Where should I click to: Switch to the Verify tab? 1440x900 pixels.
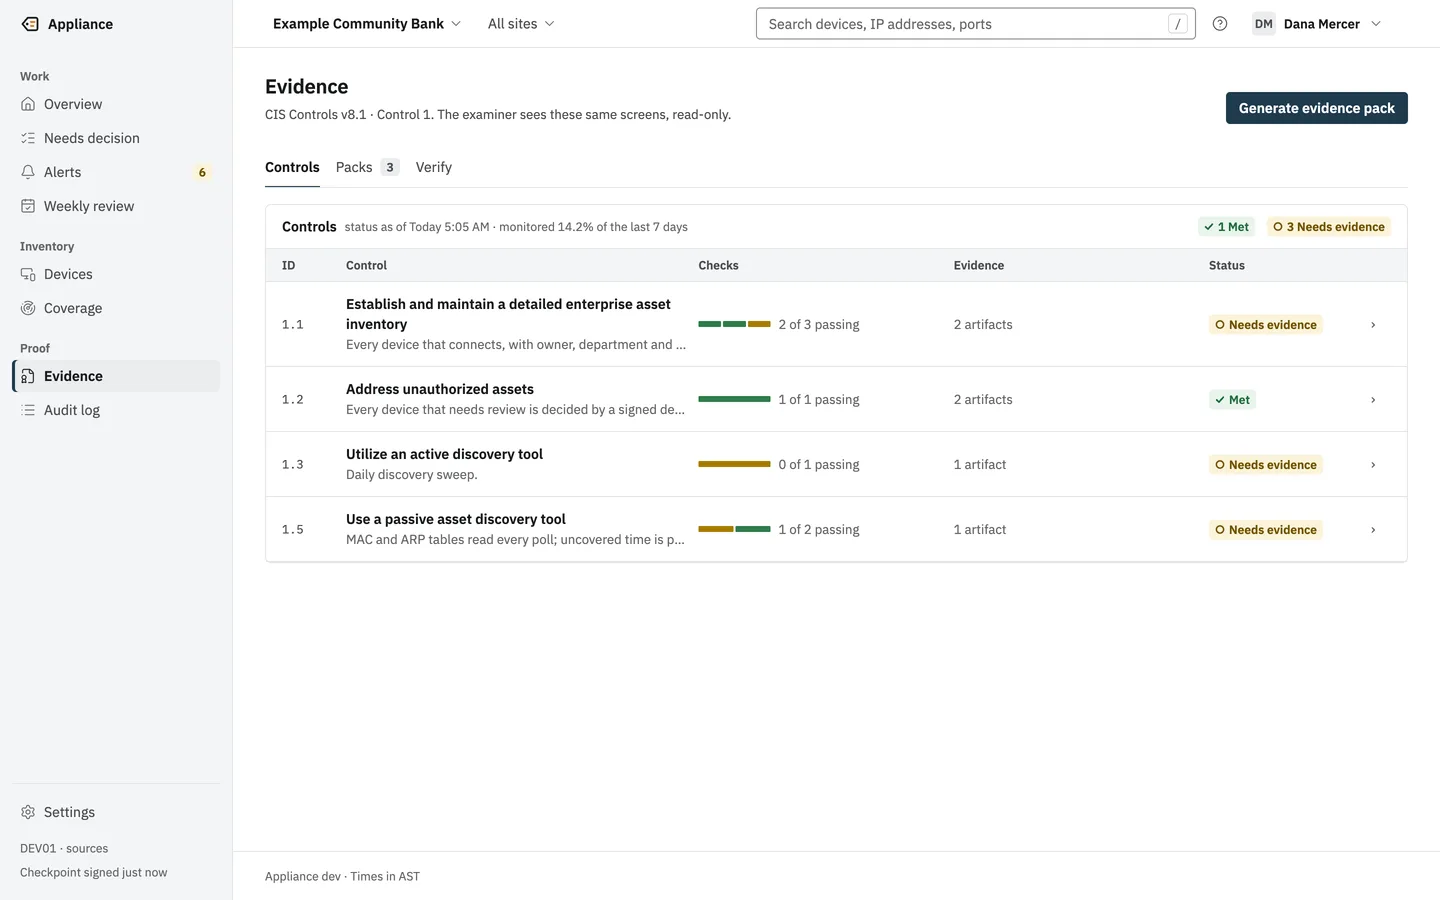click(434, 167)
